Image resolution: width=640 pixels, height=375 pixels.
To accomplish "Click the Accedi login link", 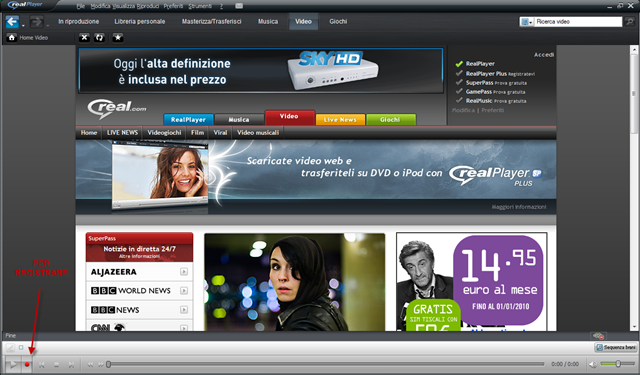I will point(544,55).
